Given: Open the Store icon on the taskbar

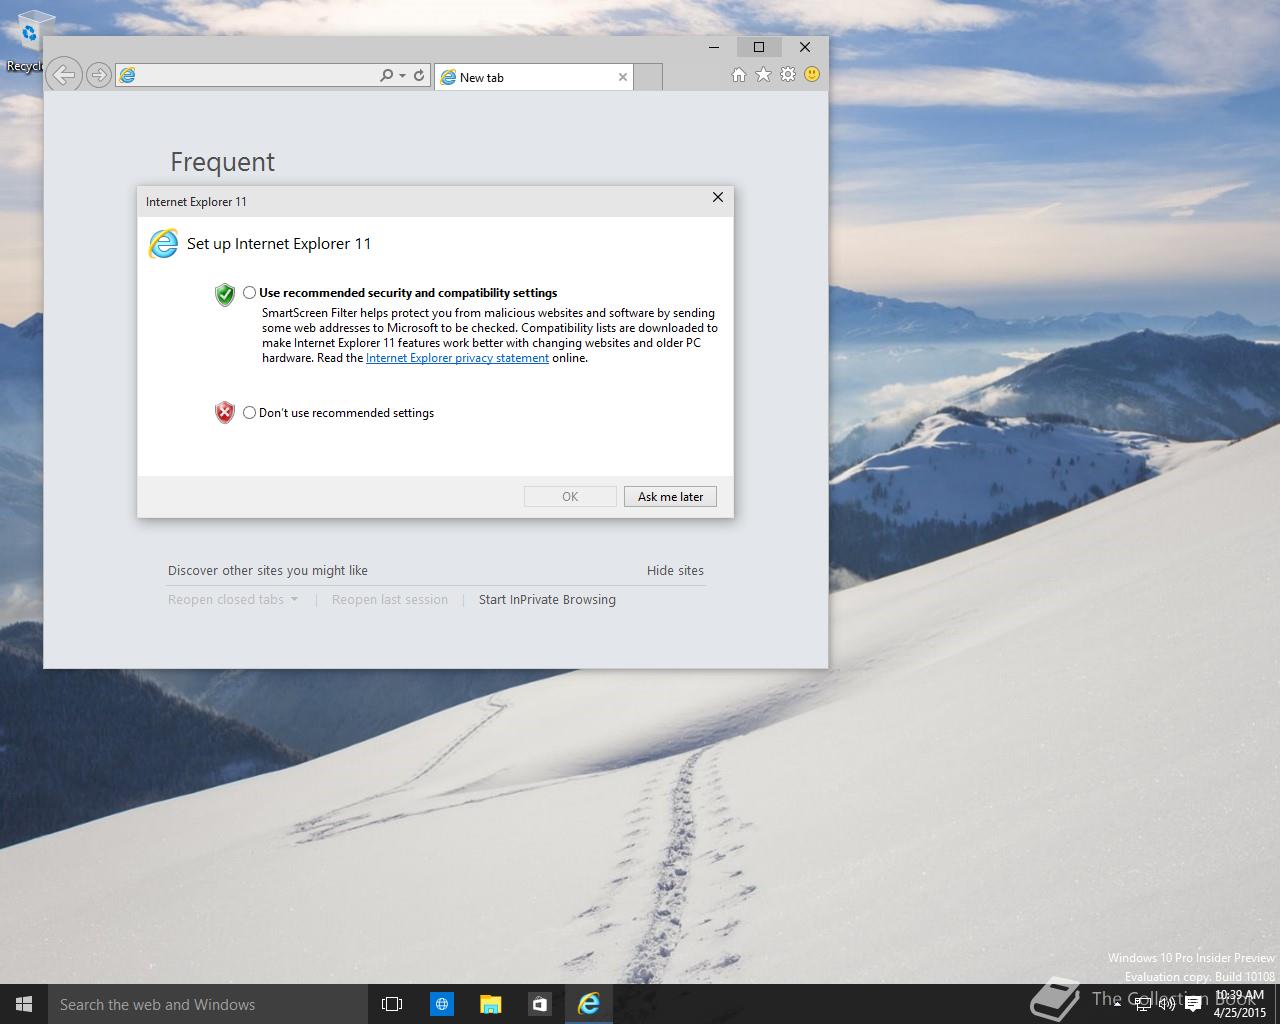Looking at the screenshot, I should coord(539,1004).
